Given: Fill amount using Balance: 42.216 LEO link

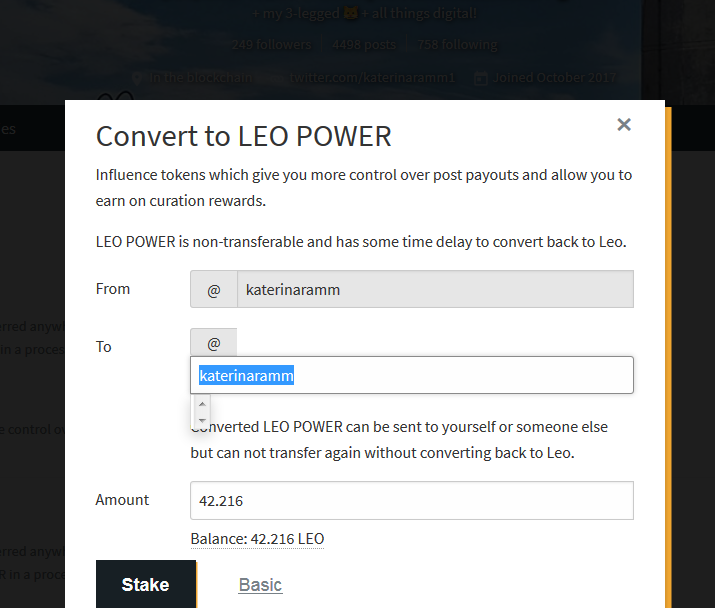Looking at the screenshot, I should (257, 539).
